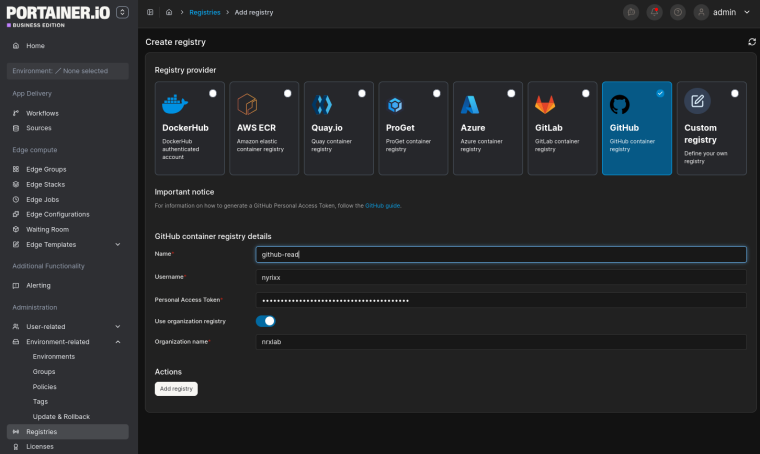
Task: Click the DockerHub whale logo
Action: coord(175,104)
